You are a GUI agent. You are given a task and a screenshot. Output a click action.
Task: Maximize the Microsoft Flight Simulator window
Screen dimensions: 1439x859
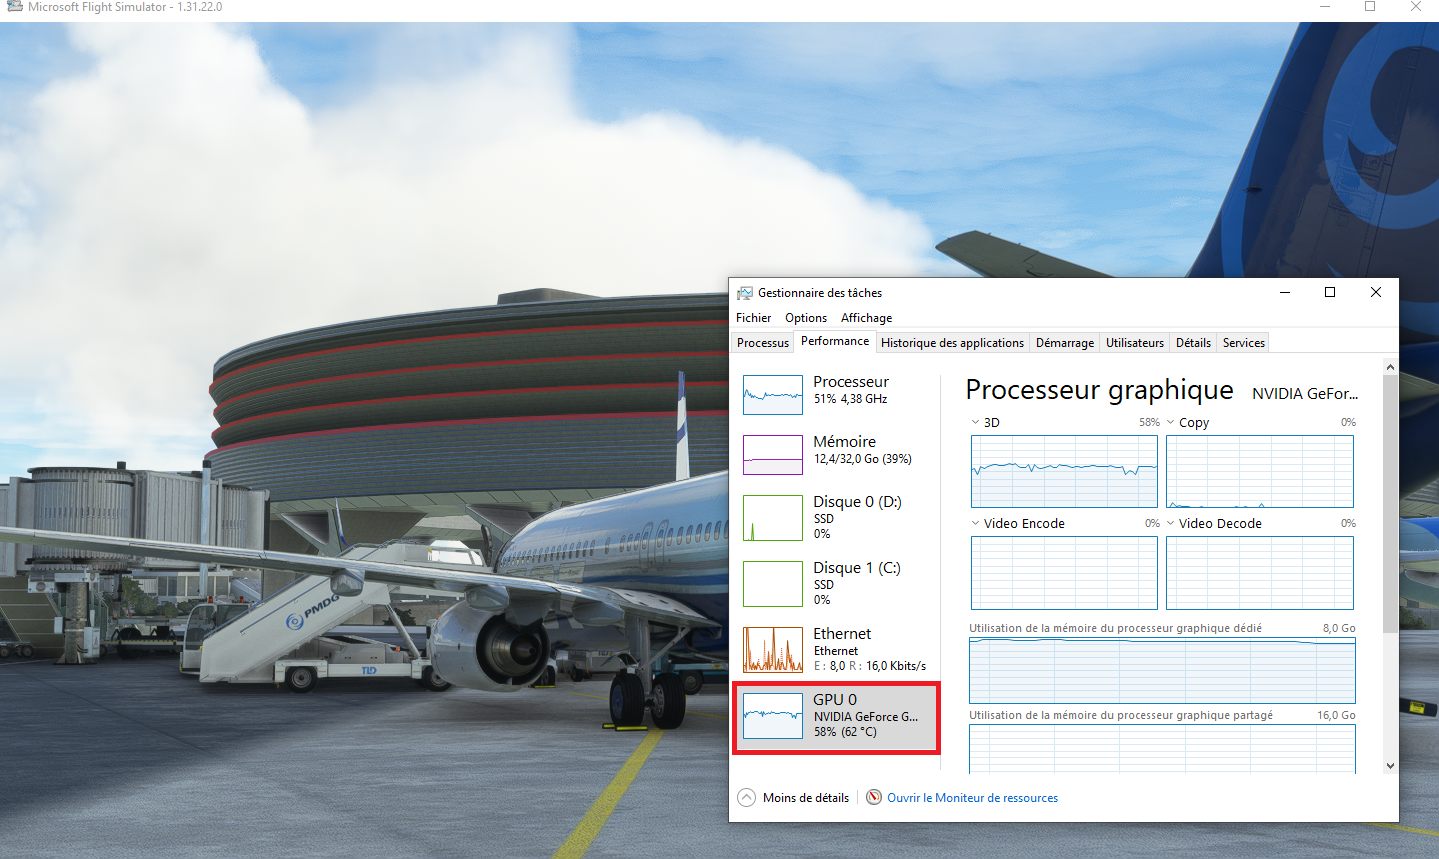[x=1370, y=7]
